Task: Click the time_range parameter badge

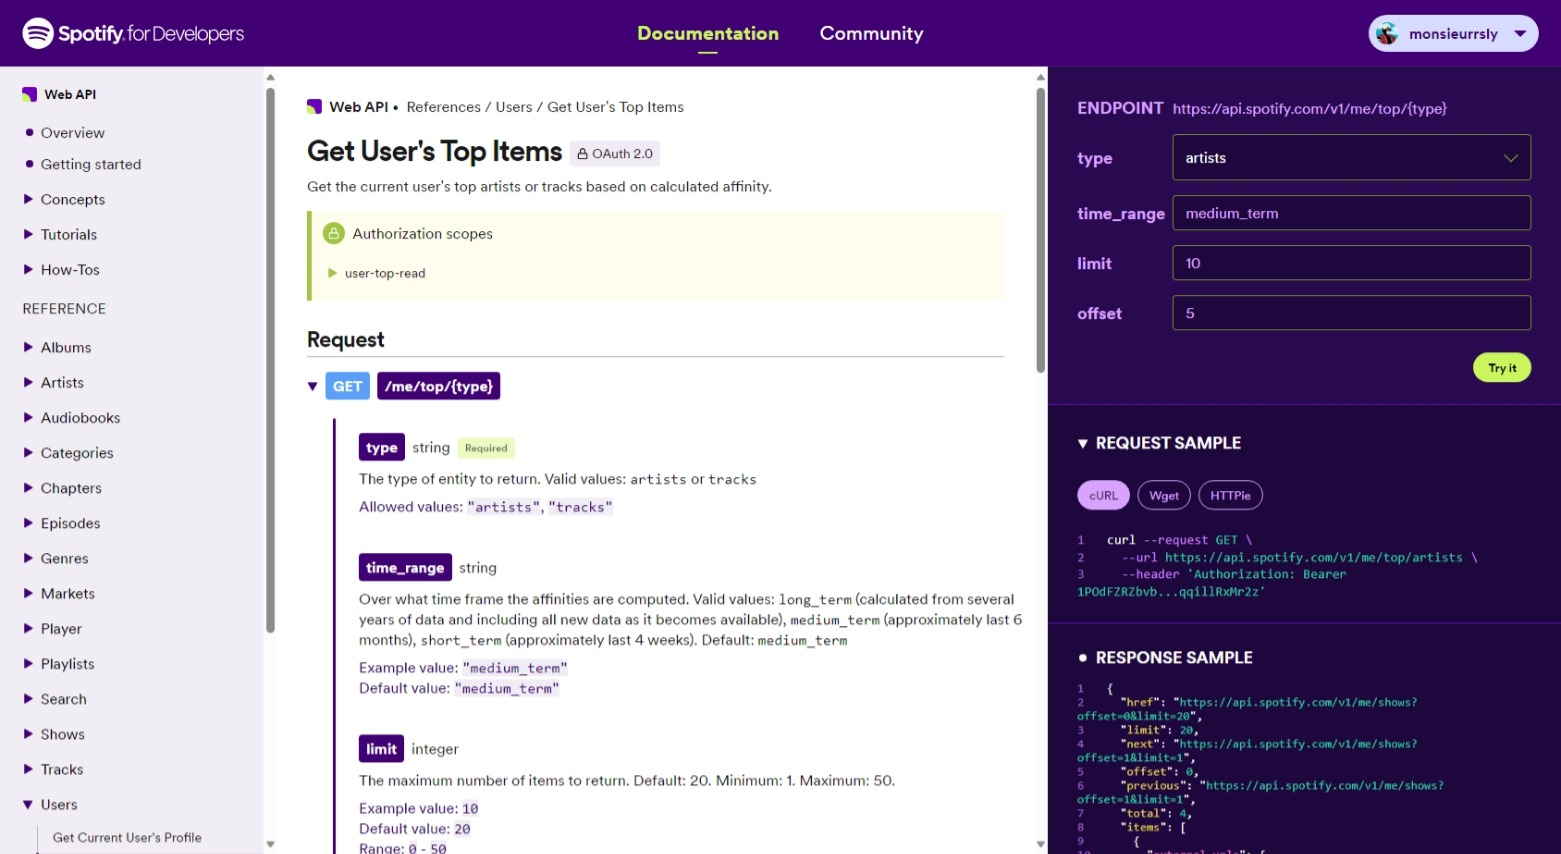Action: (405, 568)
